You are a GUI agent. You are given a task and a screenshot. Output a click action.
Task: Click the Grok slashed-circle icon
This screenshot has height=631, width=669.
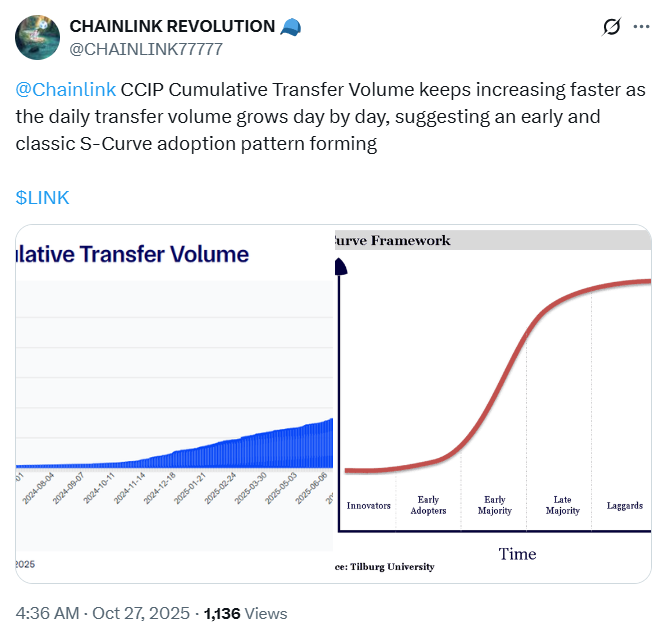point(612,28)
